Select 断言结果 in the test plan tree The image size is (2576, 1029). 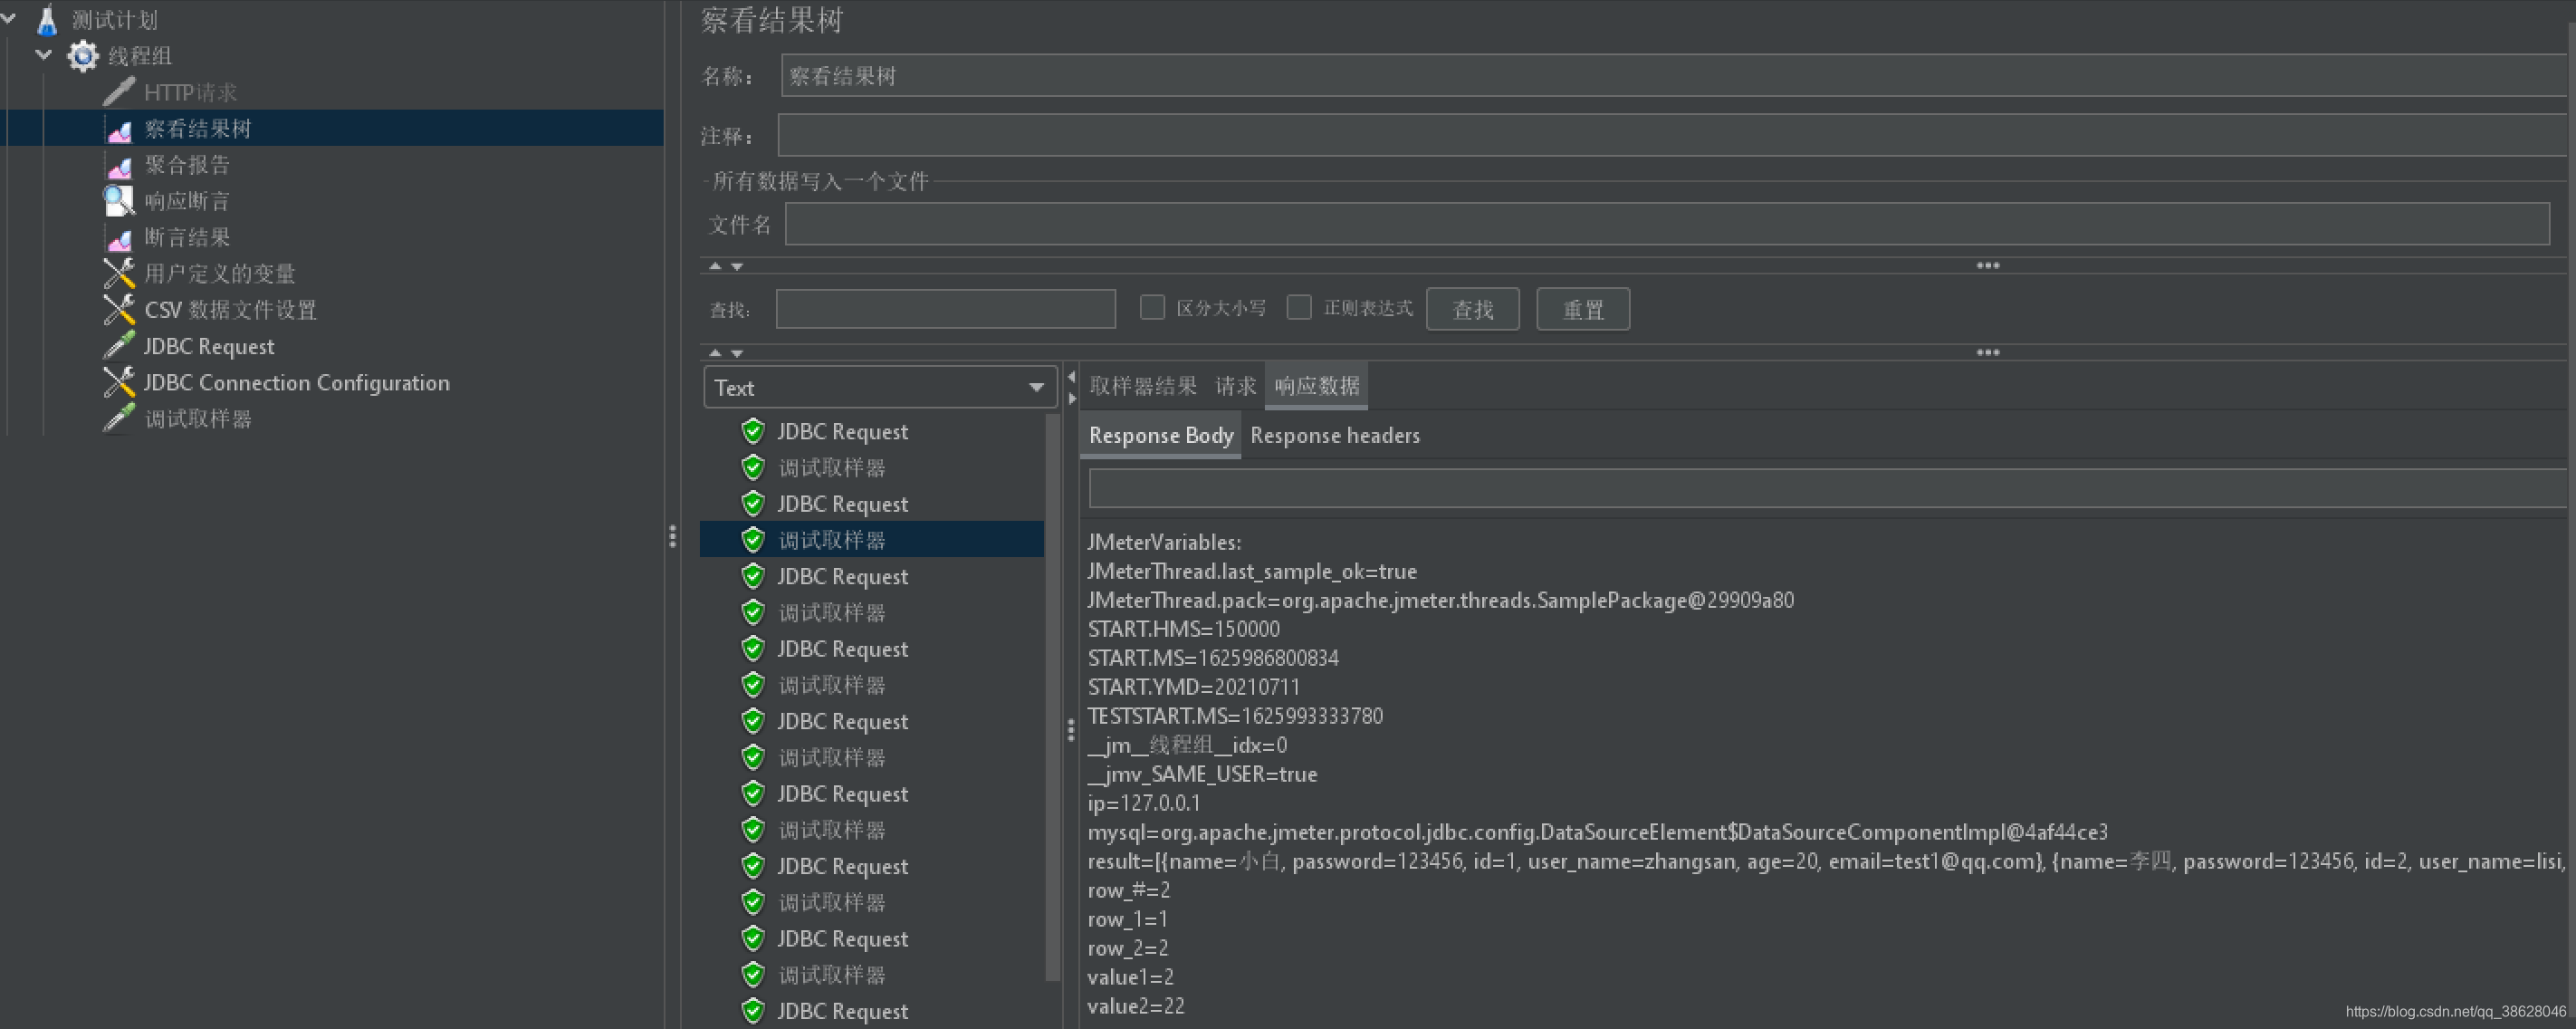[x=187, y=237]
